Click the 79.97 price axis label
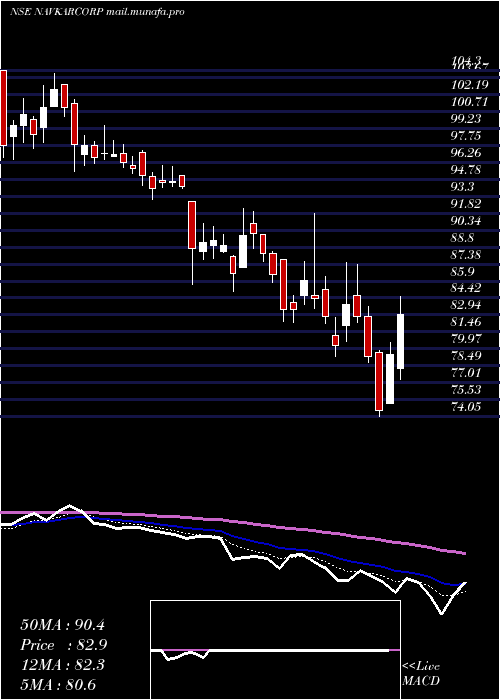Viewport: 500px width, 700px height. pyautogui.click(x=467, y=339)
